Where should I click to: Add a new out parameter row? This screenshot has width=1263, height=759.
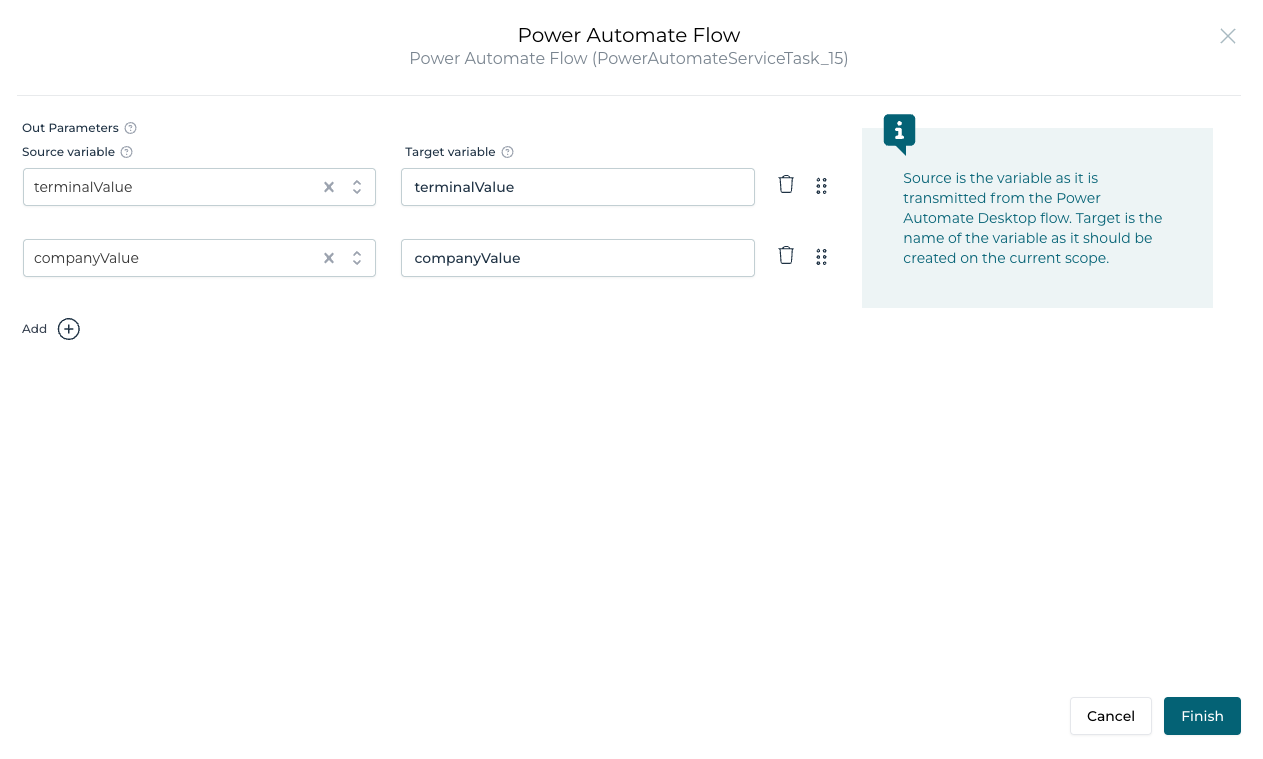pyautogui.click(x=67, y=329)
